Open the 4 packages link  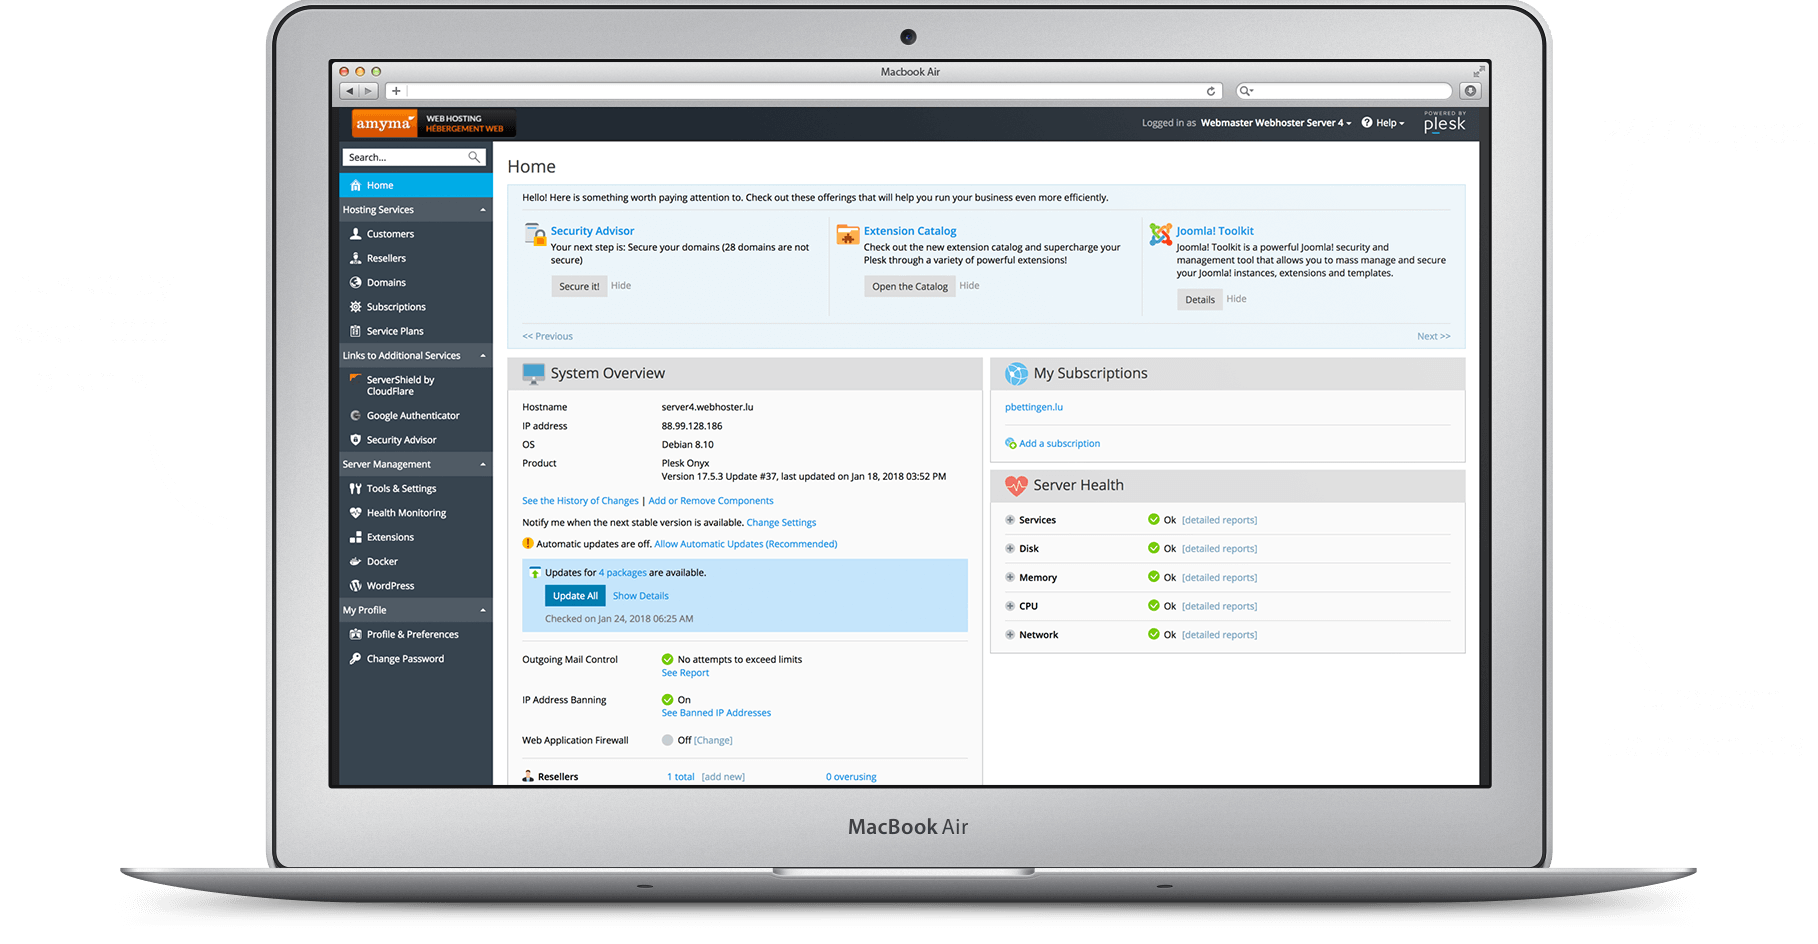coord(622,573)
